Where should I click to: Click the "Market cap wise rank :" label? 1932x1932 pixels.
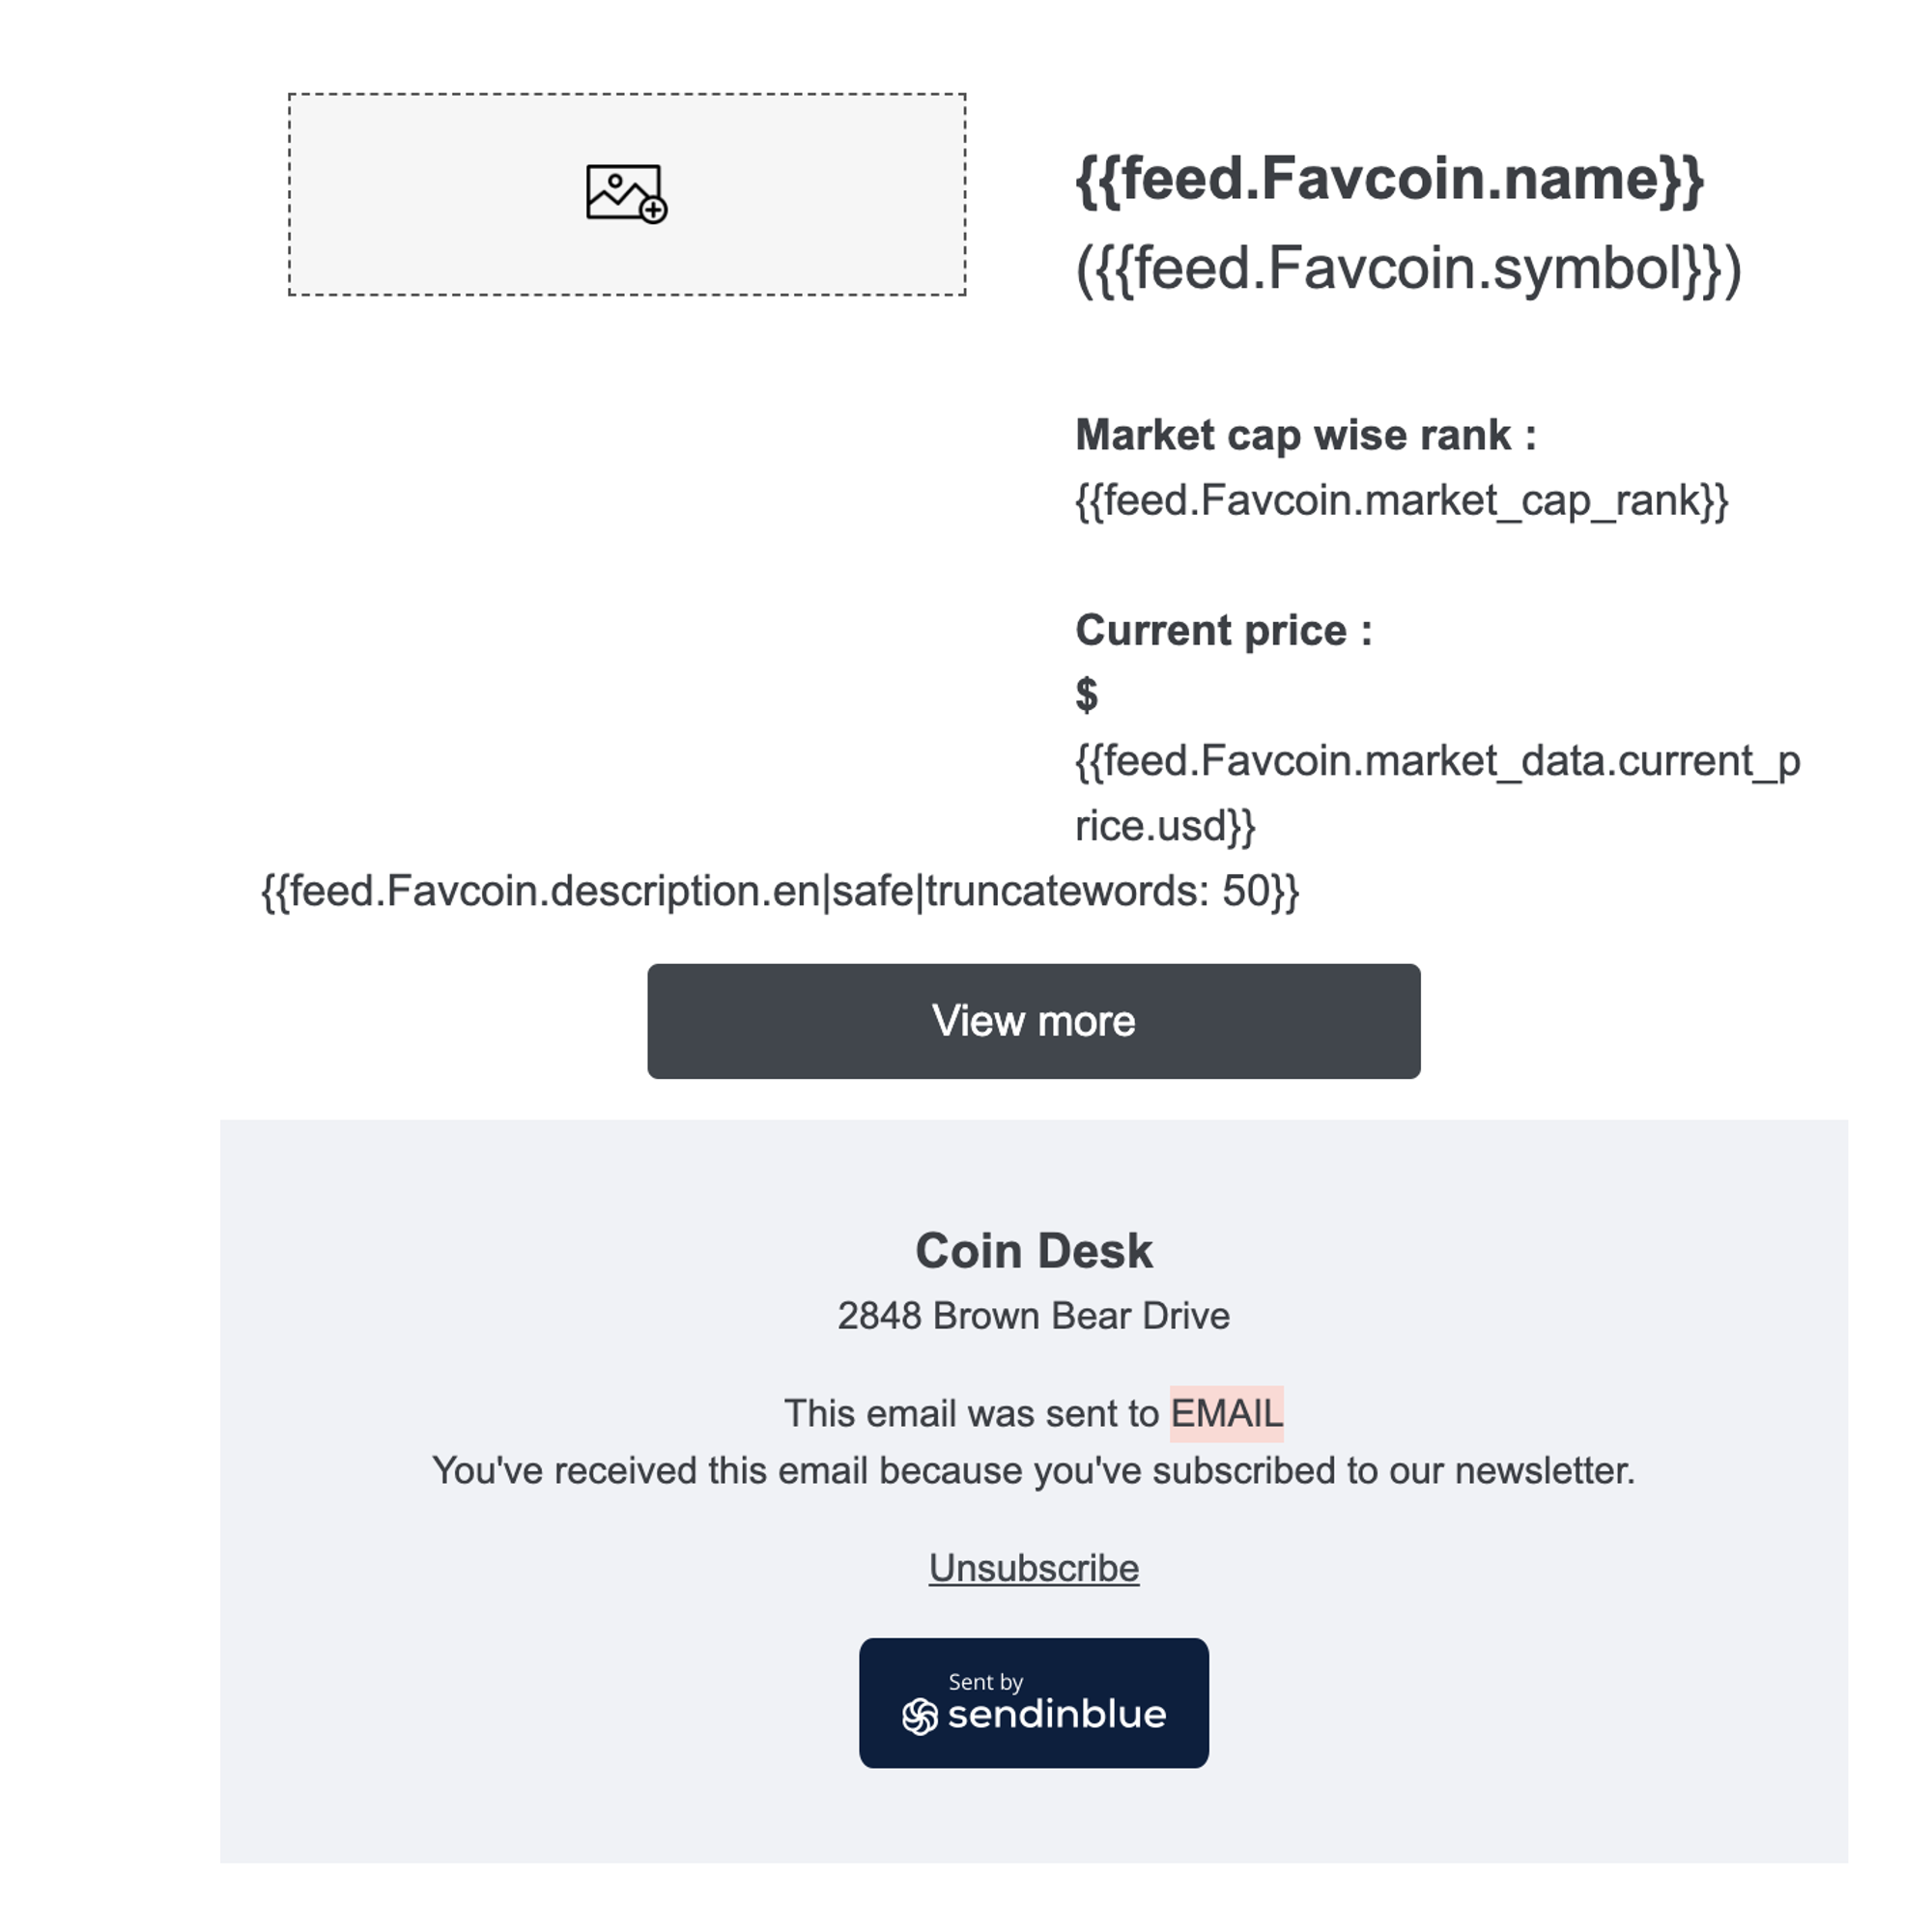tap(1305, 435)
